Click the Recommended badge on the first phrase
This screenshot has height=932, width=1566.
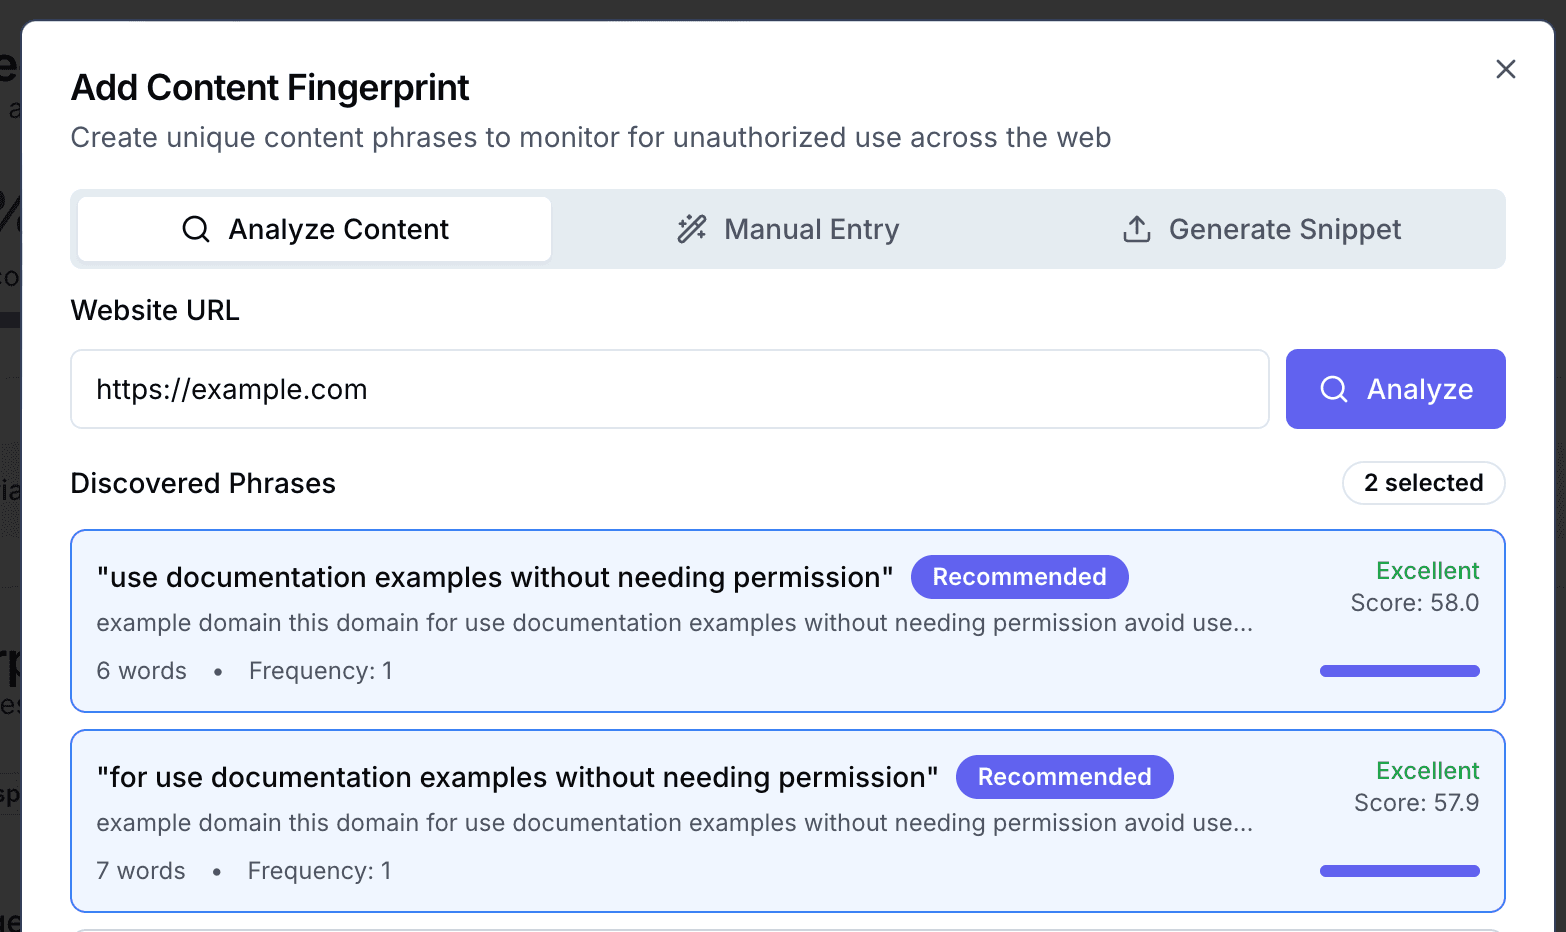(x=1019, y=577)
